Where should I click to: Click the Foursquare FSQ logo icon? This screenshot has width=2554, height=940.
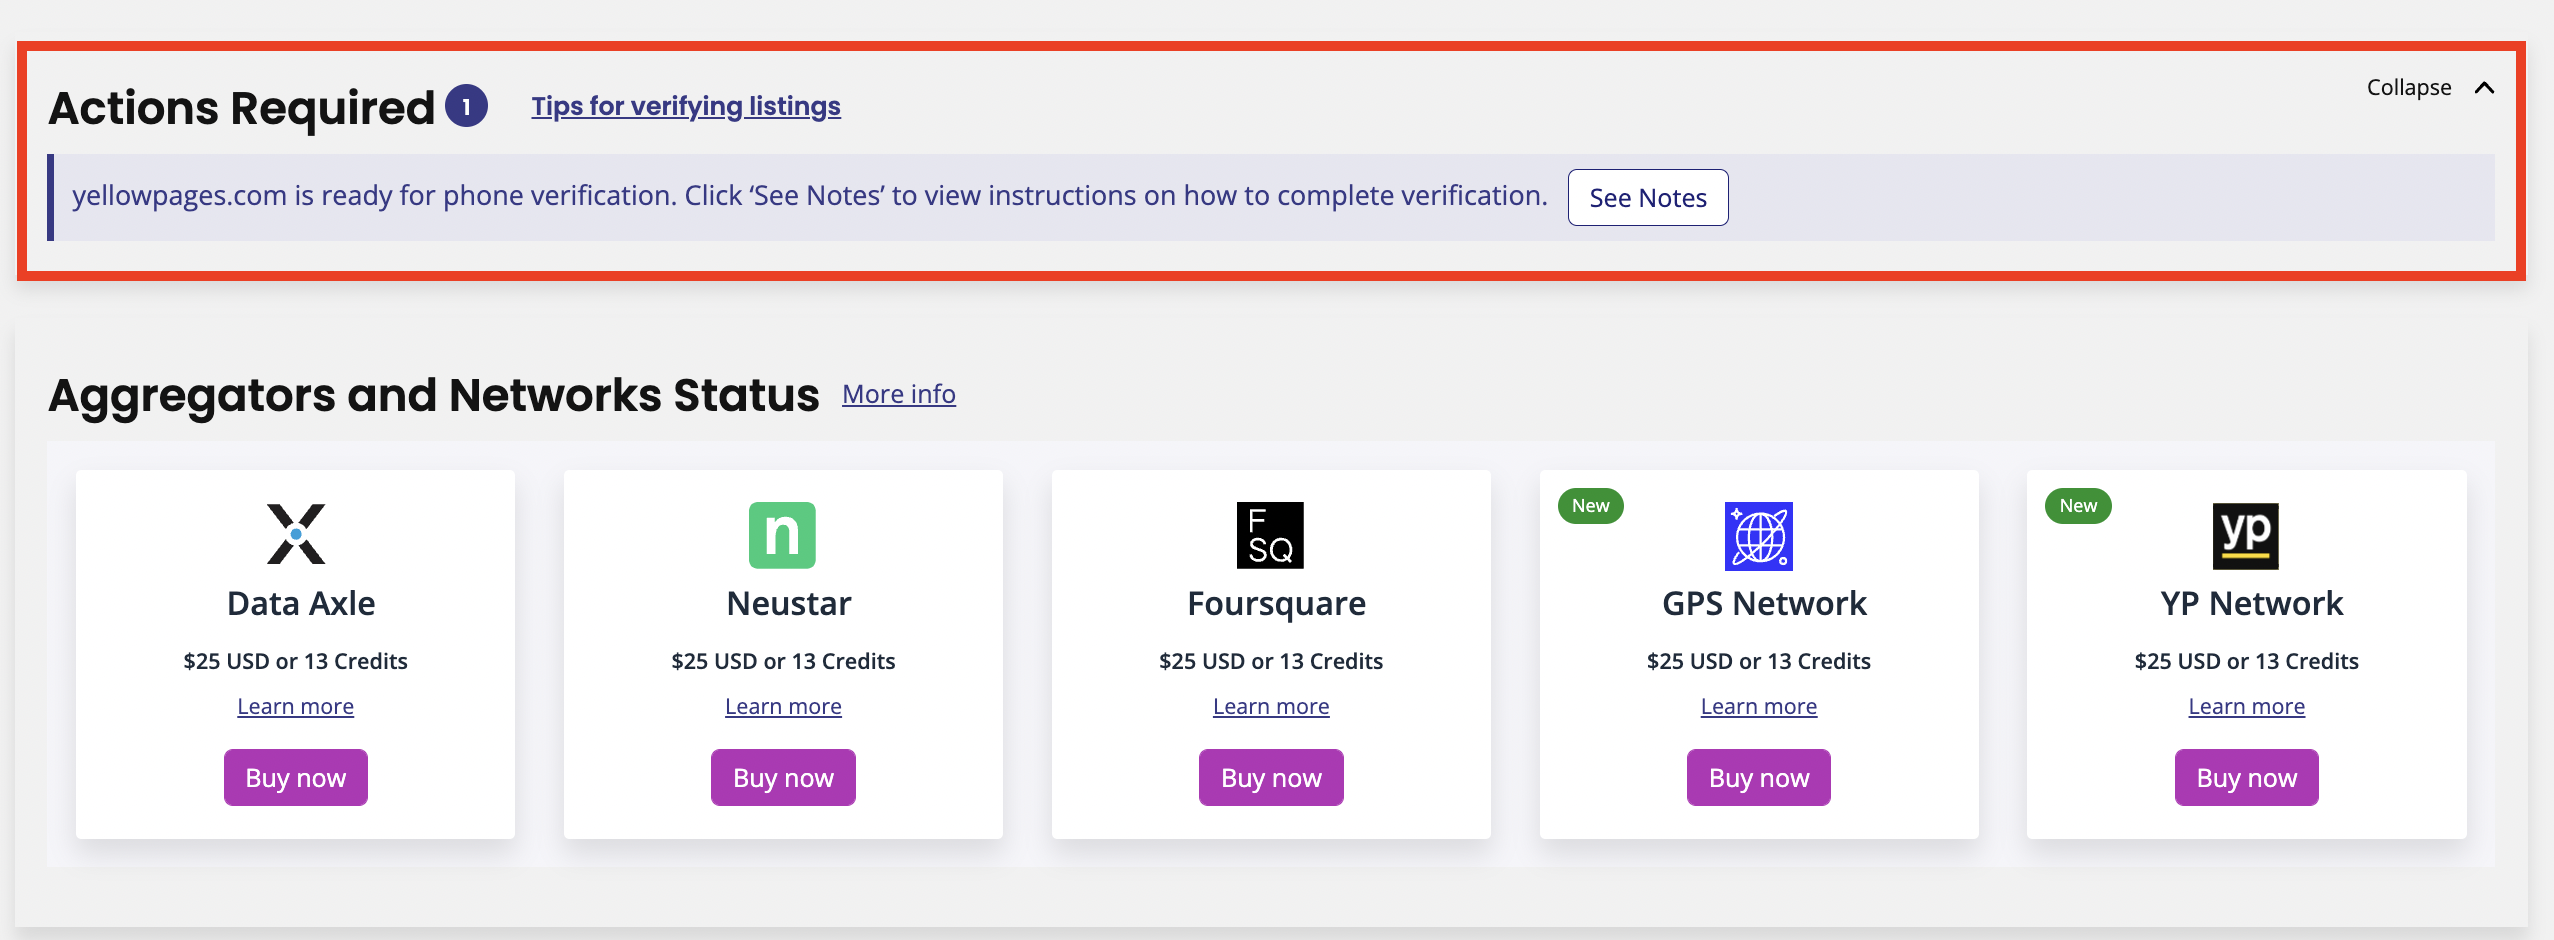tap(1270, 535)
